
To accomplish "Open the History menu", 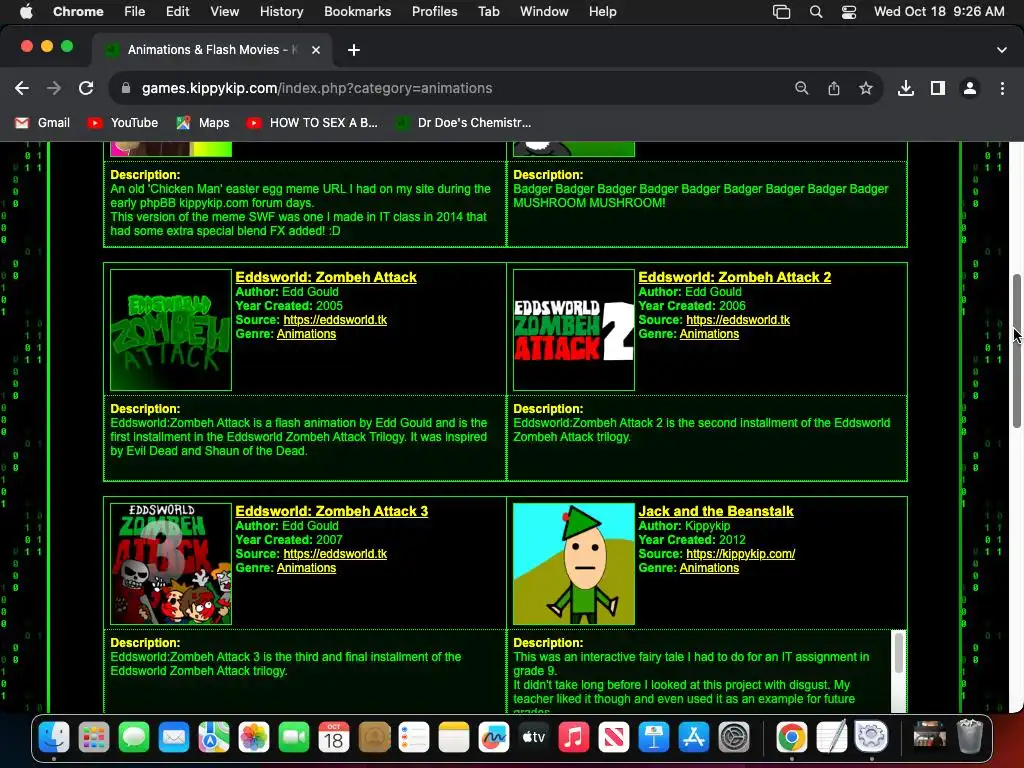I will 281,11.
